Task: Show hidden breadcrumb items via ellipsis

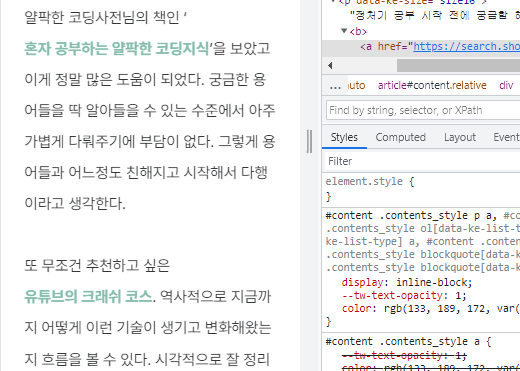Action: [x=335, y=86]
